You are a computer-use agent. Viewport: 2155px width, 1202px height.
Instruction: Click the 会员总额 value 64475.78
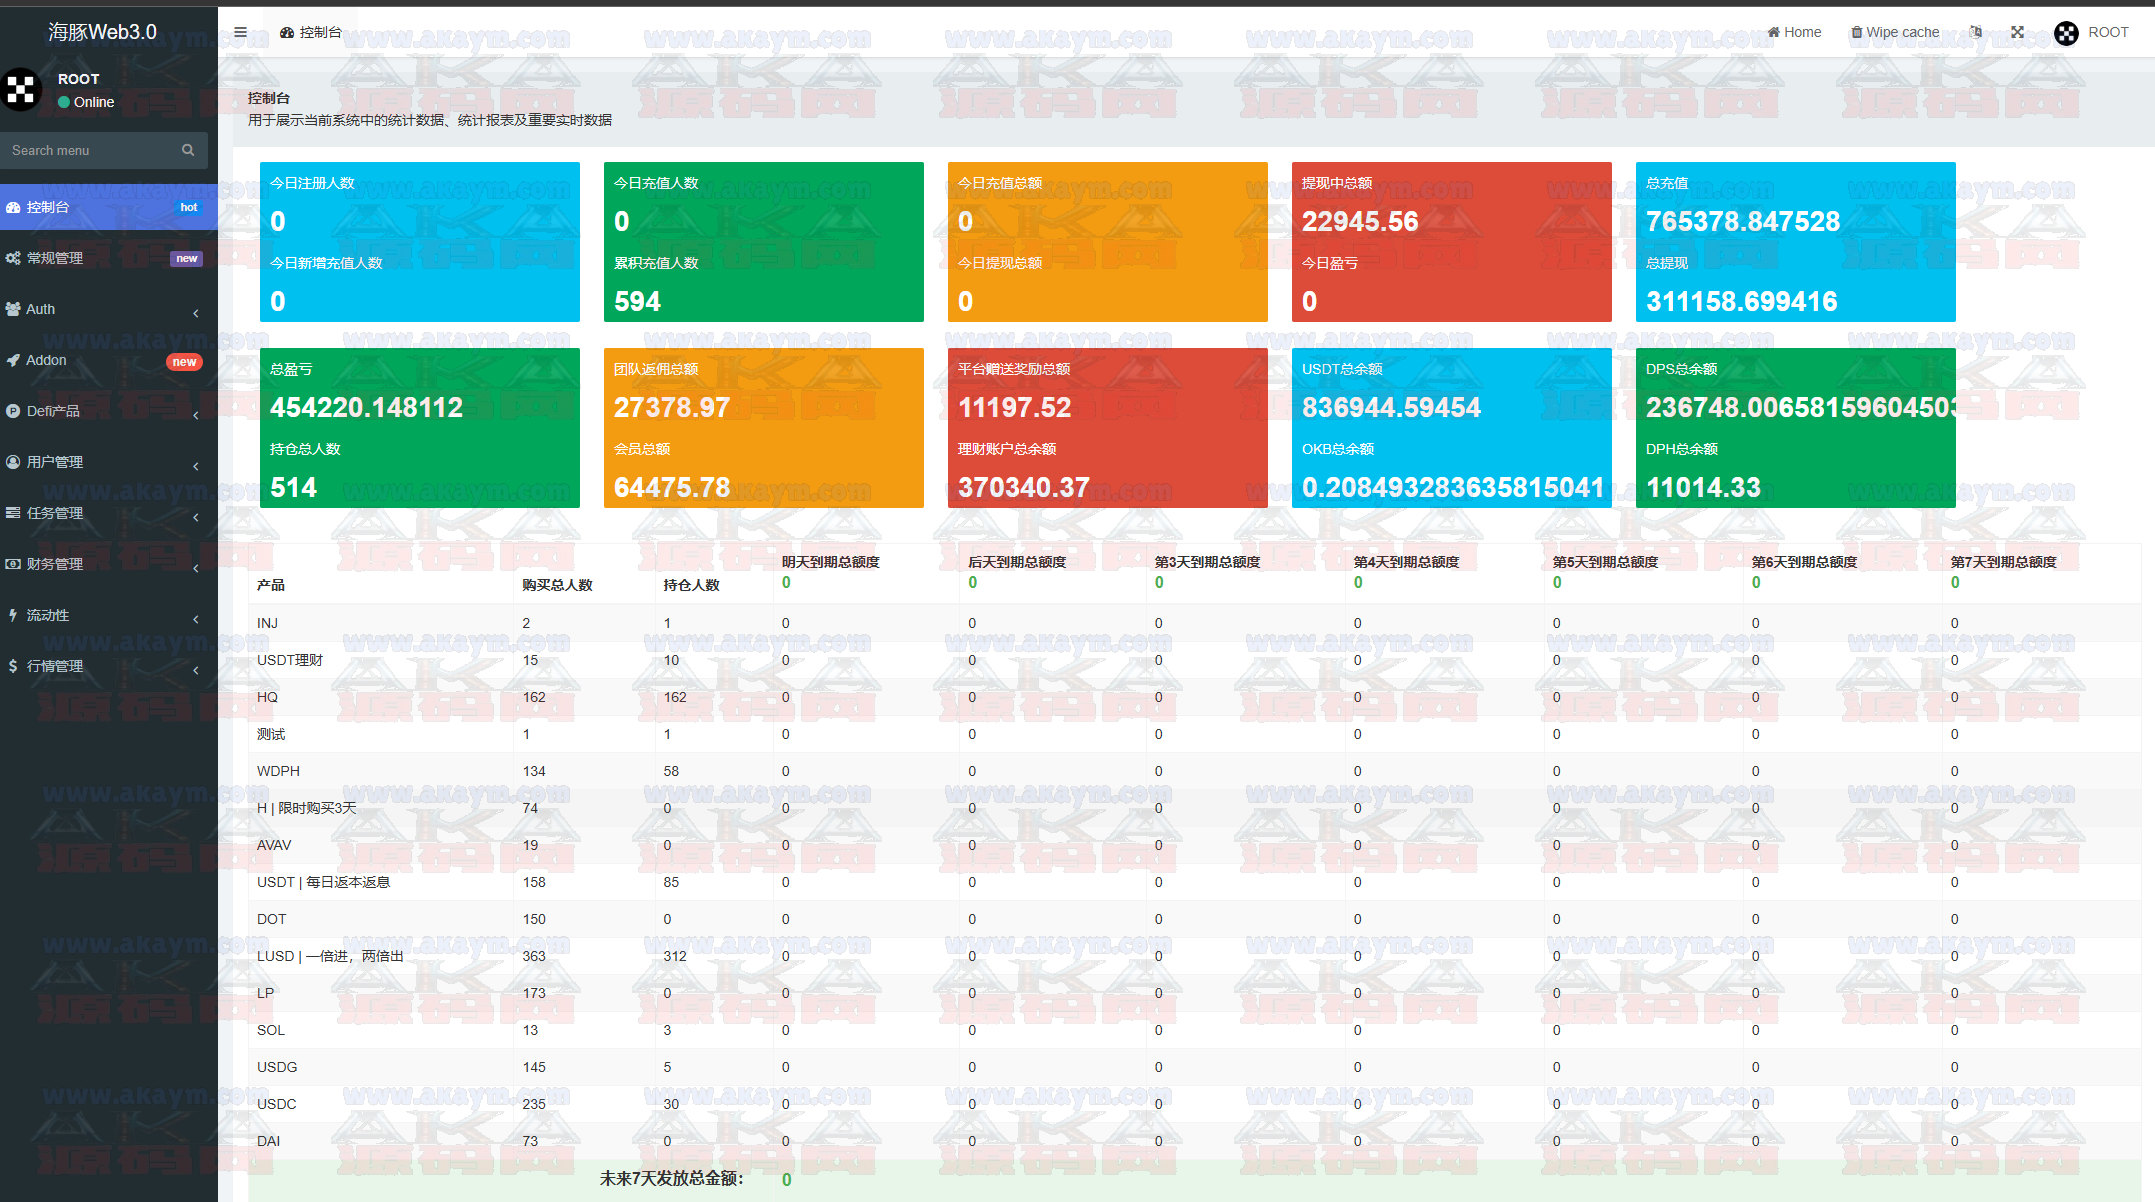672,487
